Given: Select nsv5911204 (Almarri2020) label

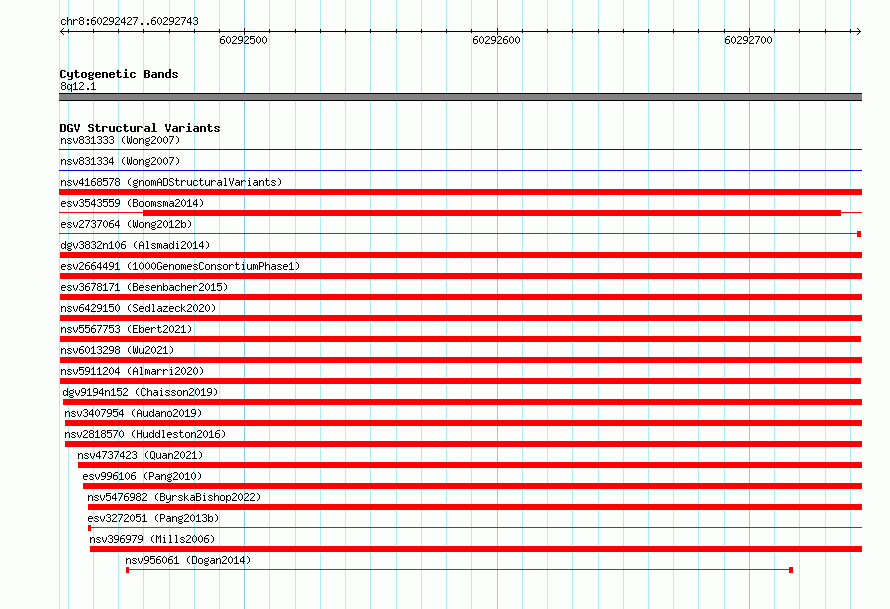Looking at the screenshot, I should tap(132, 371).
